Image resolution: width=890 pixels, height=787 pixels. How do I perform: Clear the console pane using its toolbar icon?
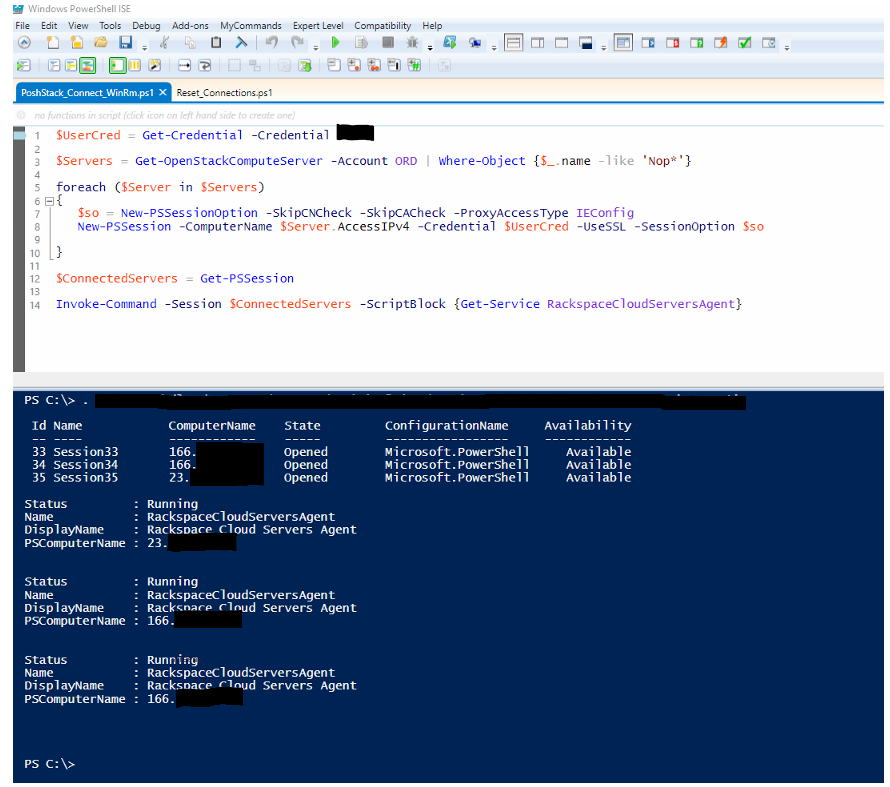click(240, 42)
